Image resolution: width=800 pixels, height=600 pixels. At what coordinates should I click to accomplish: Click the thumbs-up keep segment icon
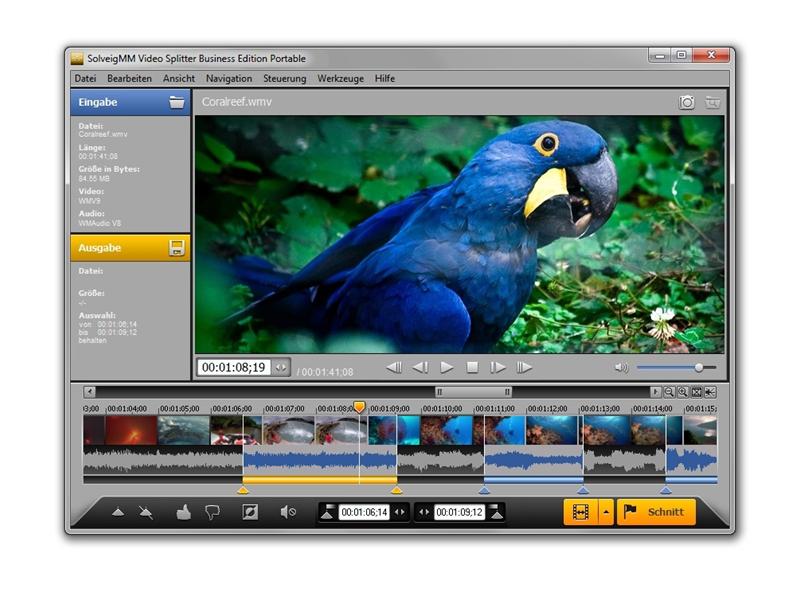tap(183, 512)
